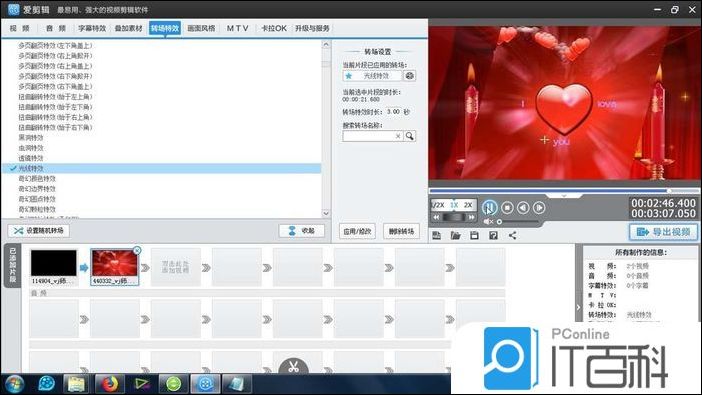Click the fast-forward double-arrow button
The width and height of the screenshot is (702, 395).
(471, 217)
